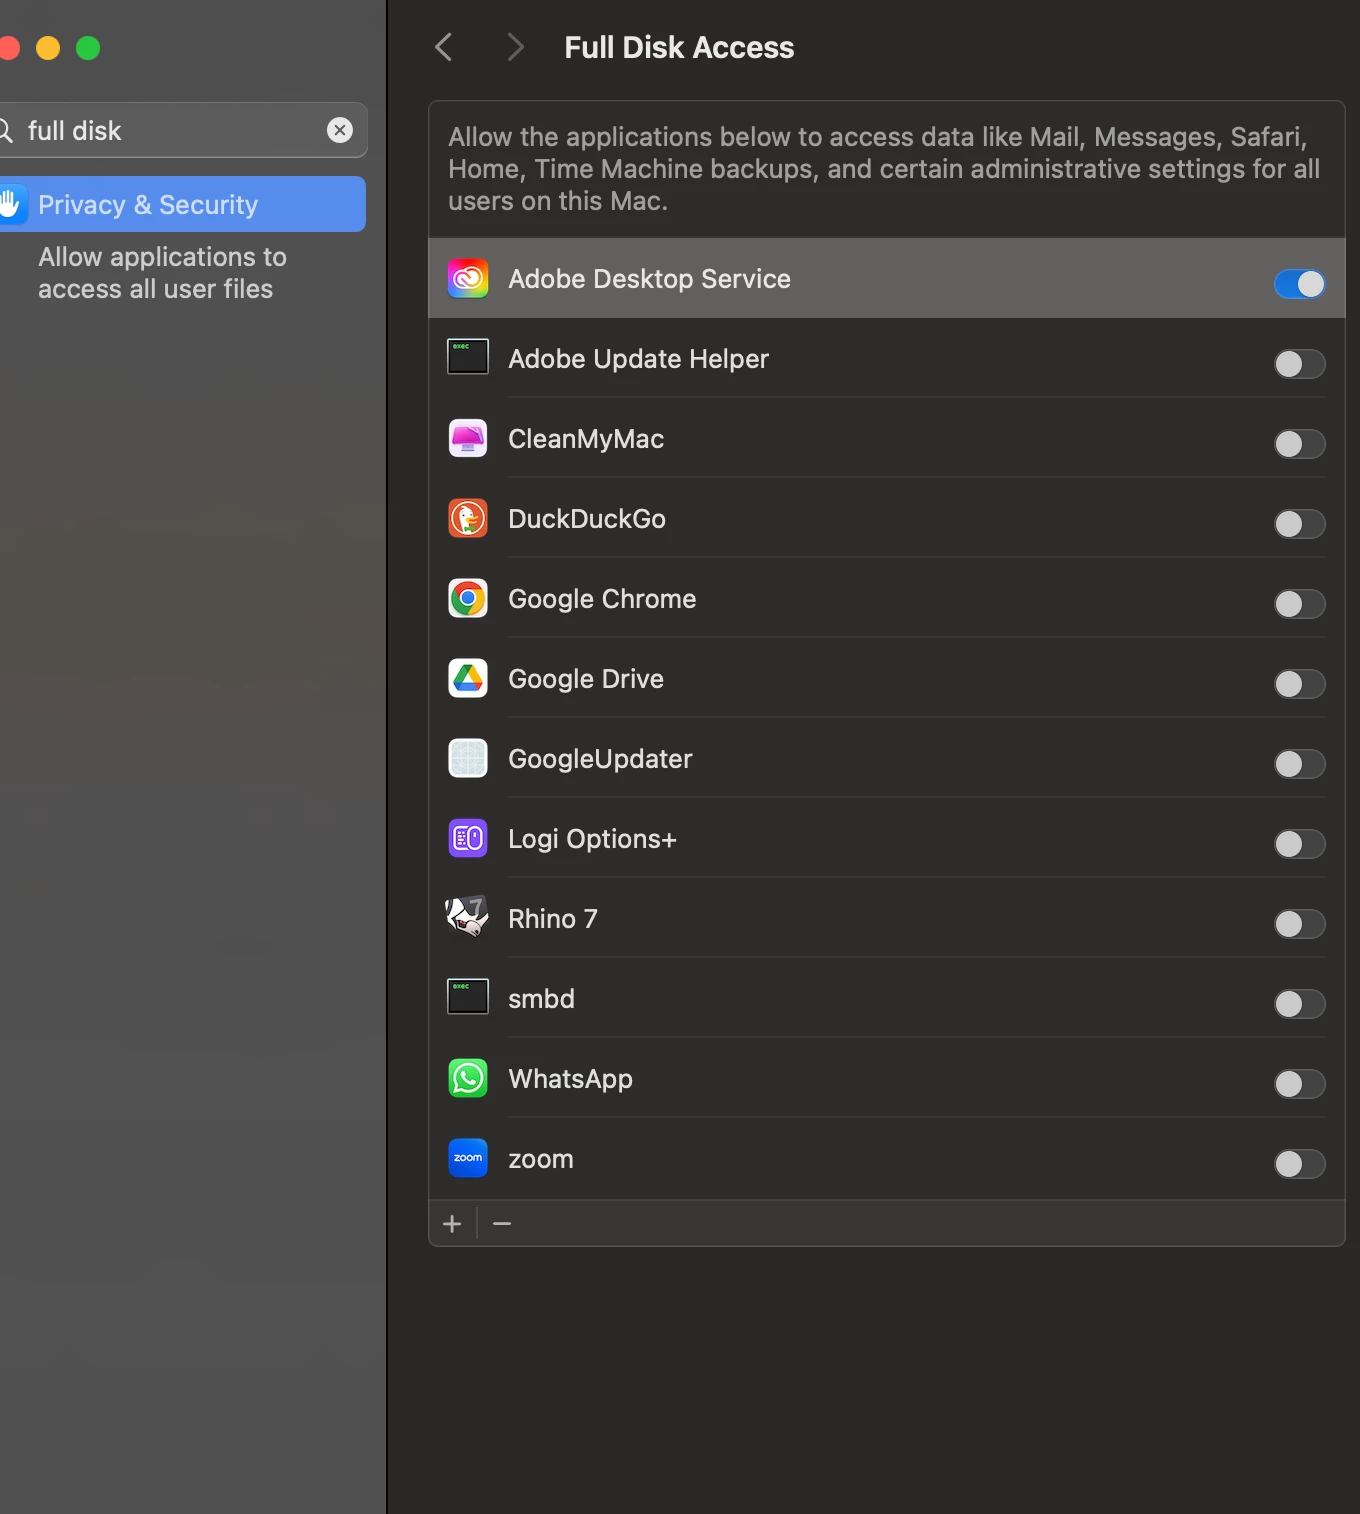Image resolution: width=1360 pixels, height=1514 pixels.
Task: Click the search magnifier icon
Action: click(5, 131)
